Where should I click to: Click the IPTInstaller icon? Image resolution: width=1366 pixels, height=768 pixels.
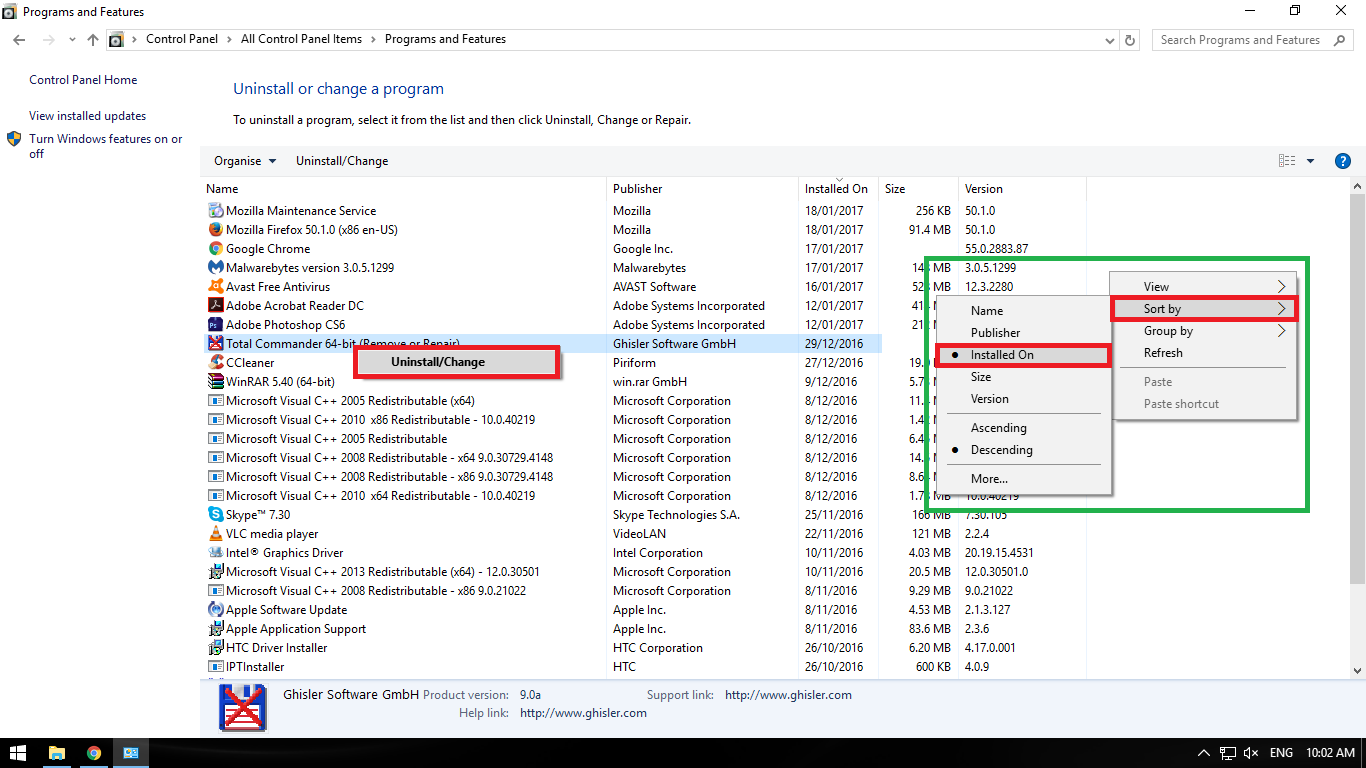click(215, 667)
